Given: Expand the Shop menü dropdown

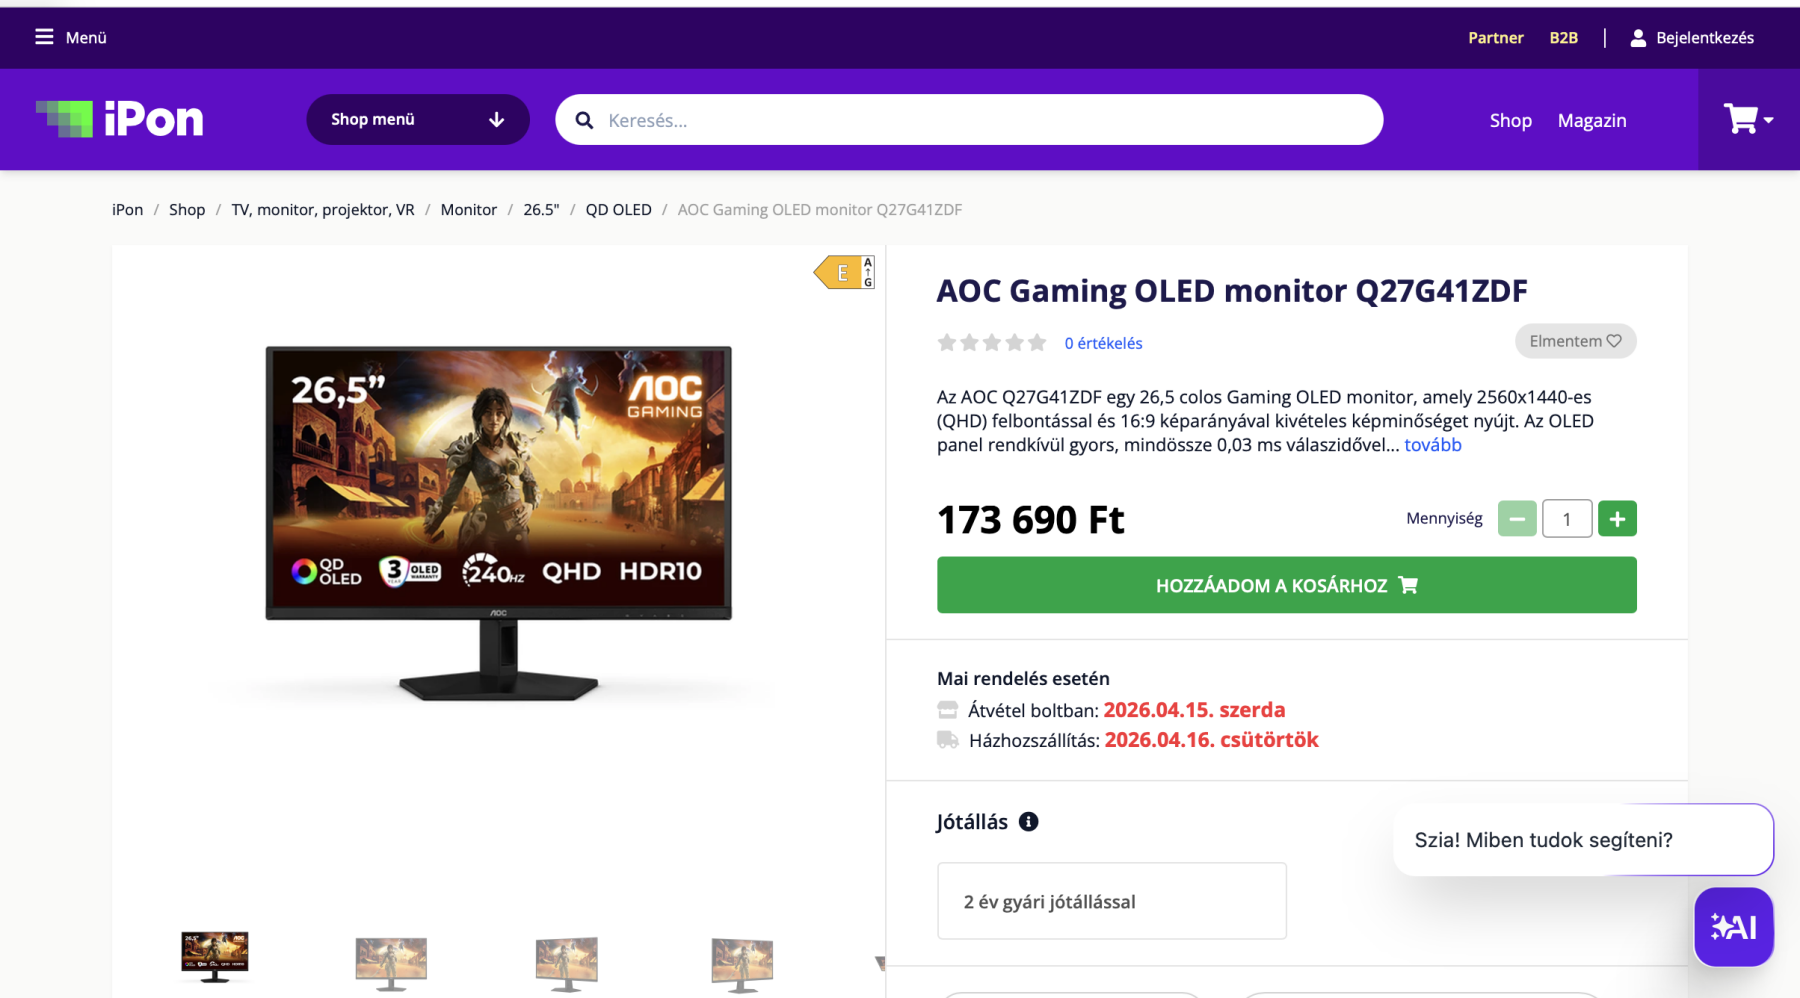Looking at the screenshot, I should [x=418, y=119].
